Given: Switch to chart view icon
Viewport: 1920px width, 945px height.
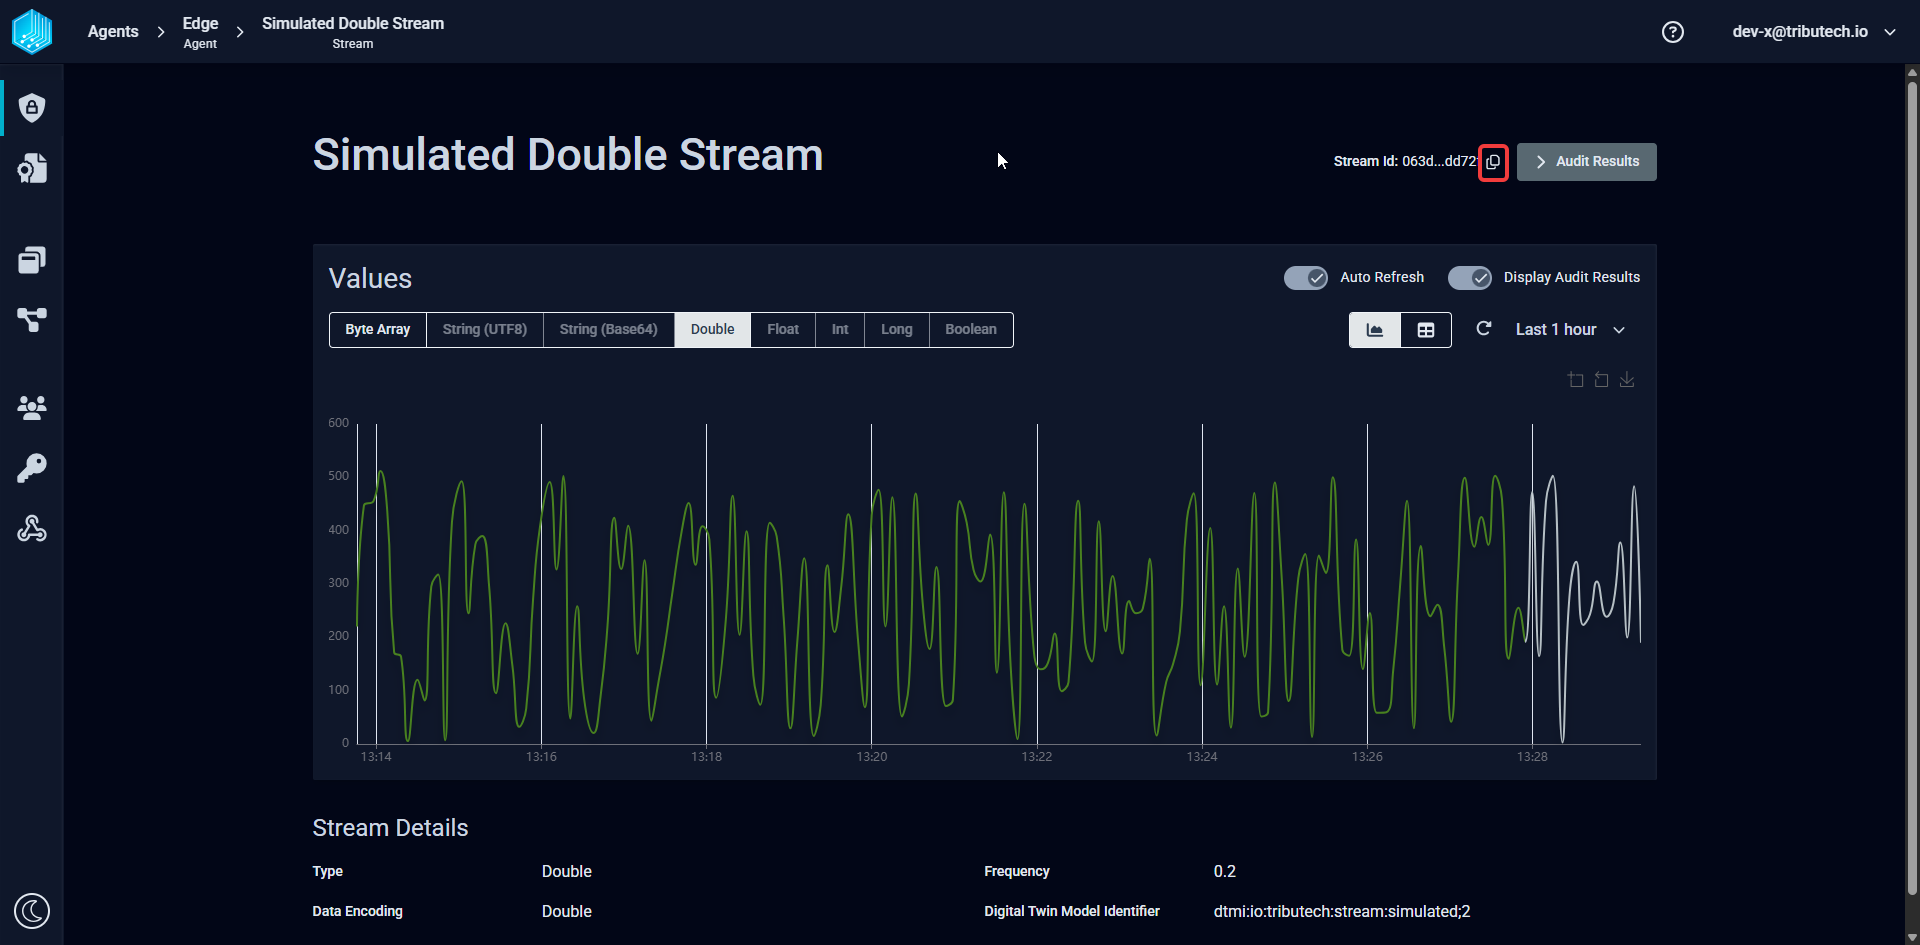Looking at the screenshot, I should (1375, 330).
